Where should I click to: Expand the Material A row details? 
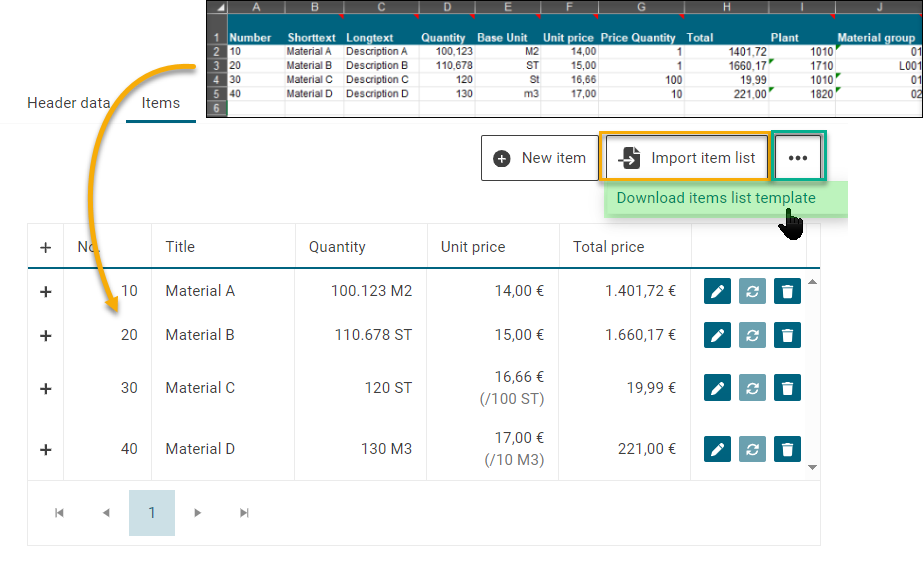(x=45, y=291)
